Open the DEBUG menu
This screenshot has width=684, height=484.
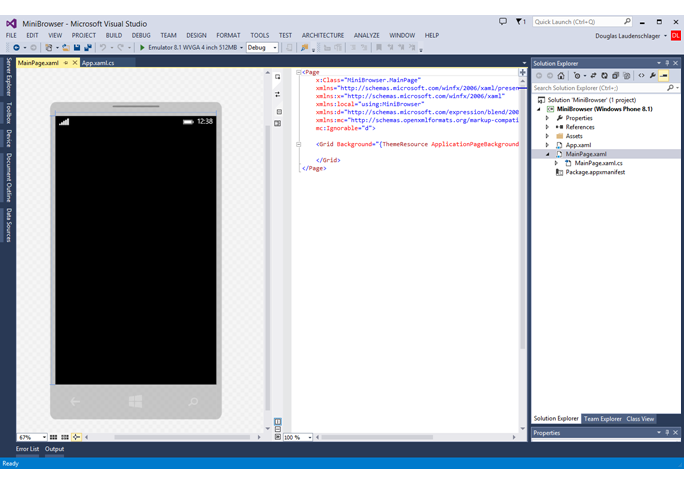click(141, 35)
